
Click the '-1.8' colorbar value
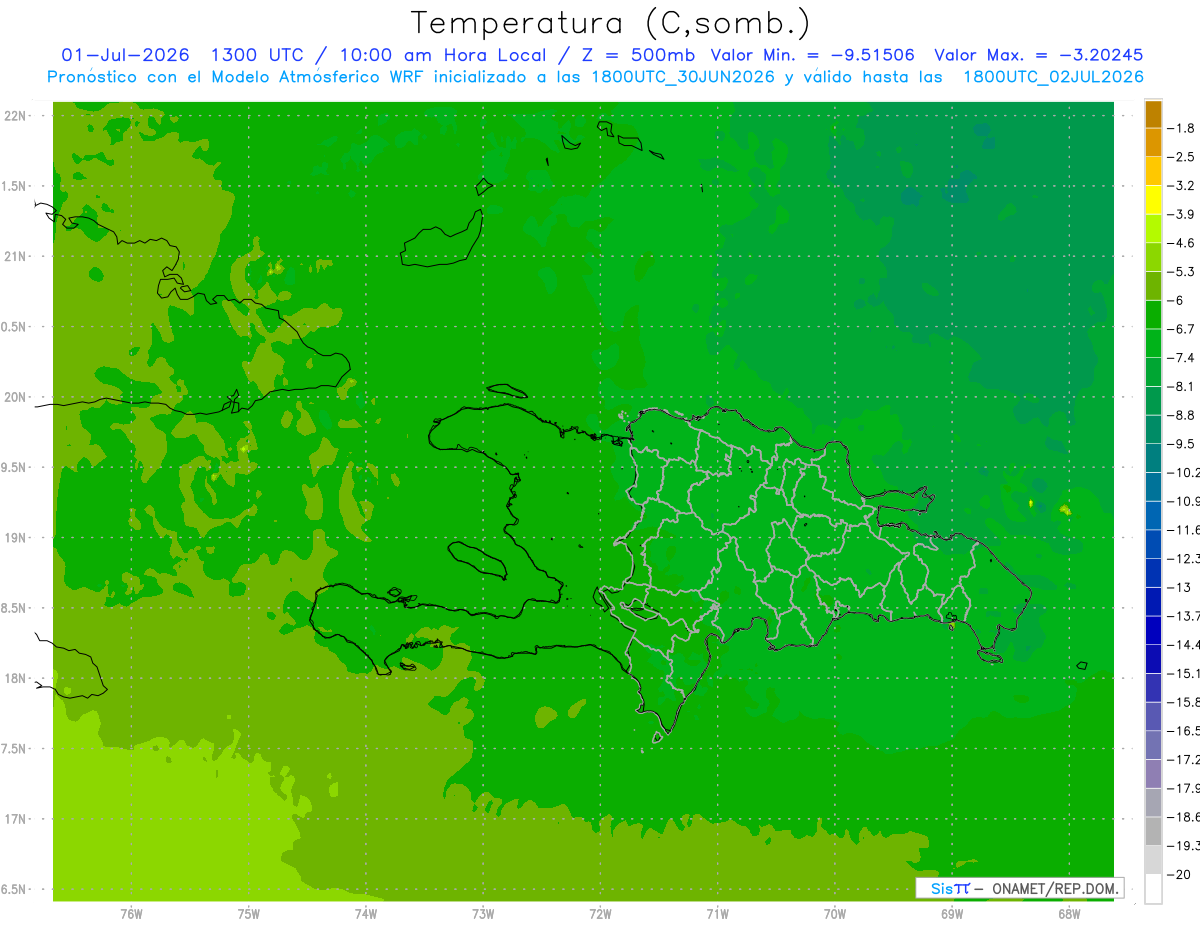click(1182, 128)
